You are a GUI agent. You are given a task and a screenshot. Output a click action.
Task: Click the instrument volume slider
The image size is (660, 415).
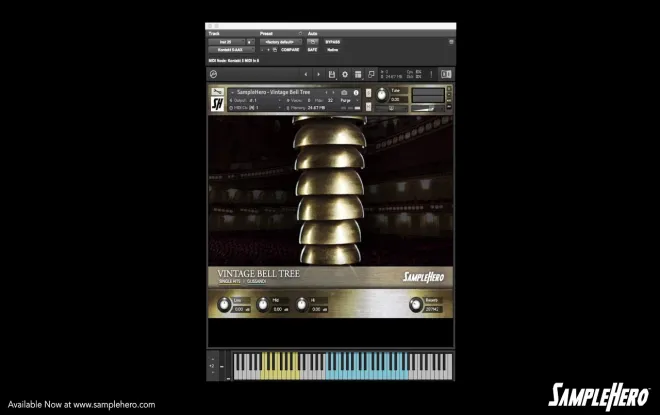pyautogui.click(x=428, y=109)
